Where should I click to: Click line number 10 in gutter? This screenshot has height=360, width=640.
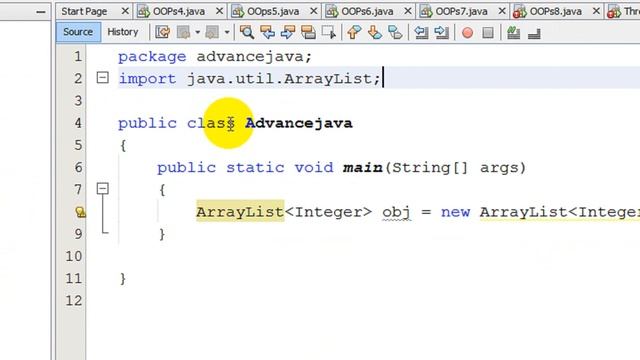click(73, 256)
